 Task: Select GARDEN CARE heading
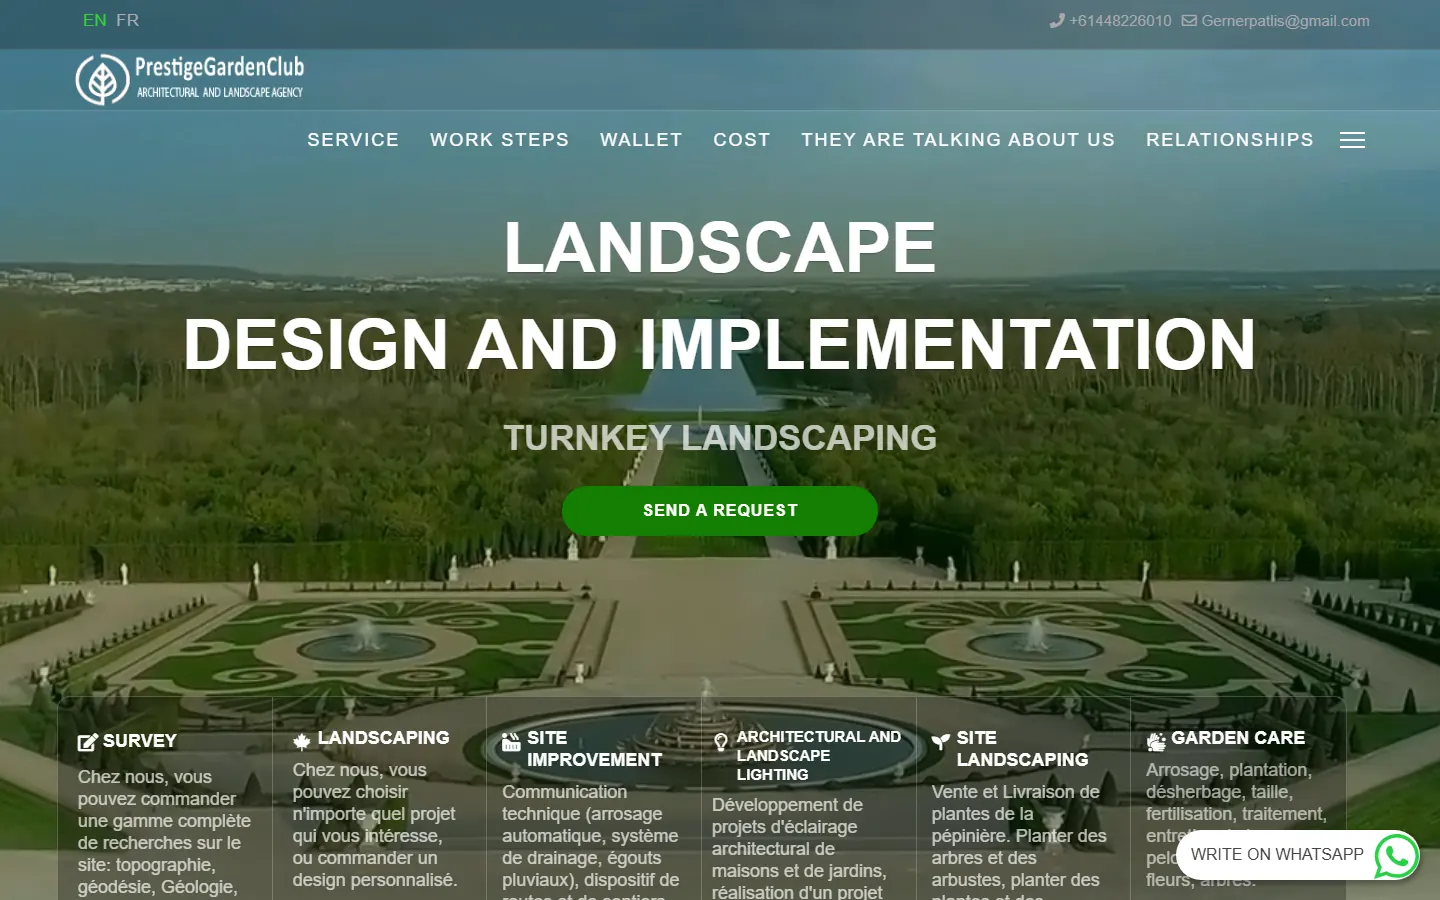coord(1238,738)
